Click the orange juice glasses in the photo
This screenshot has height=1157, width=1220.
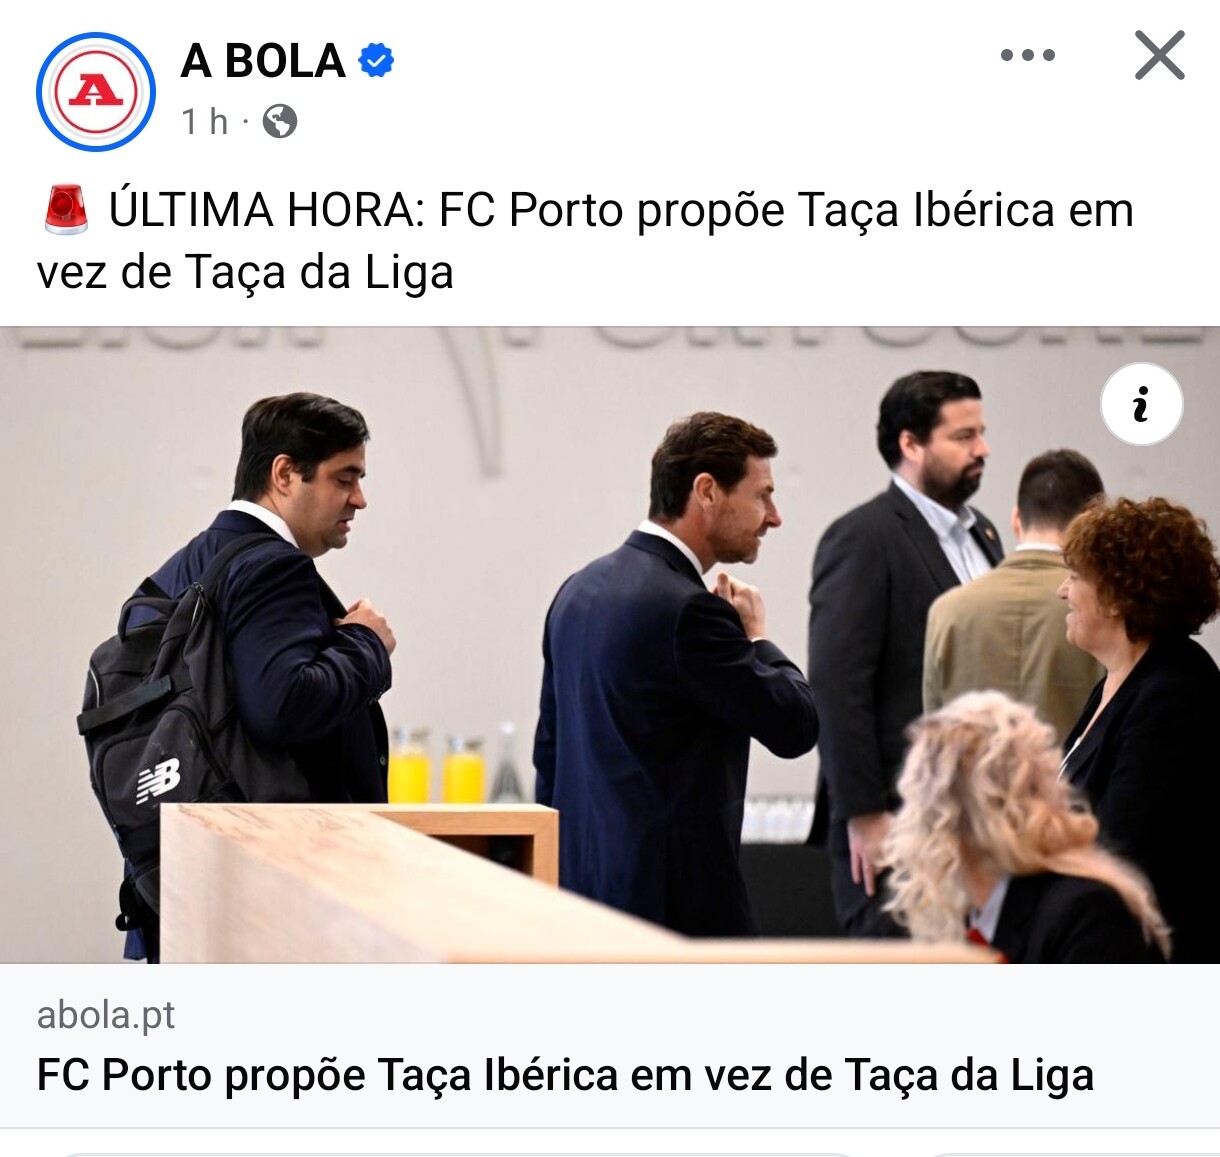click(x=436, y=765)
